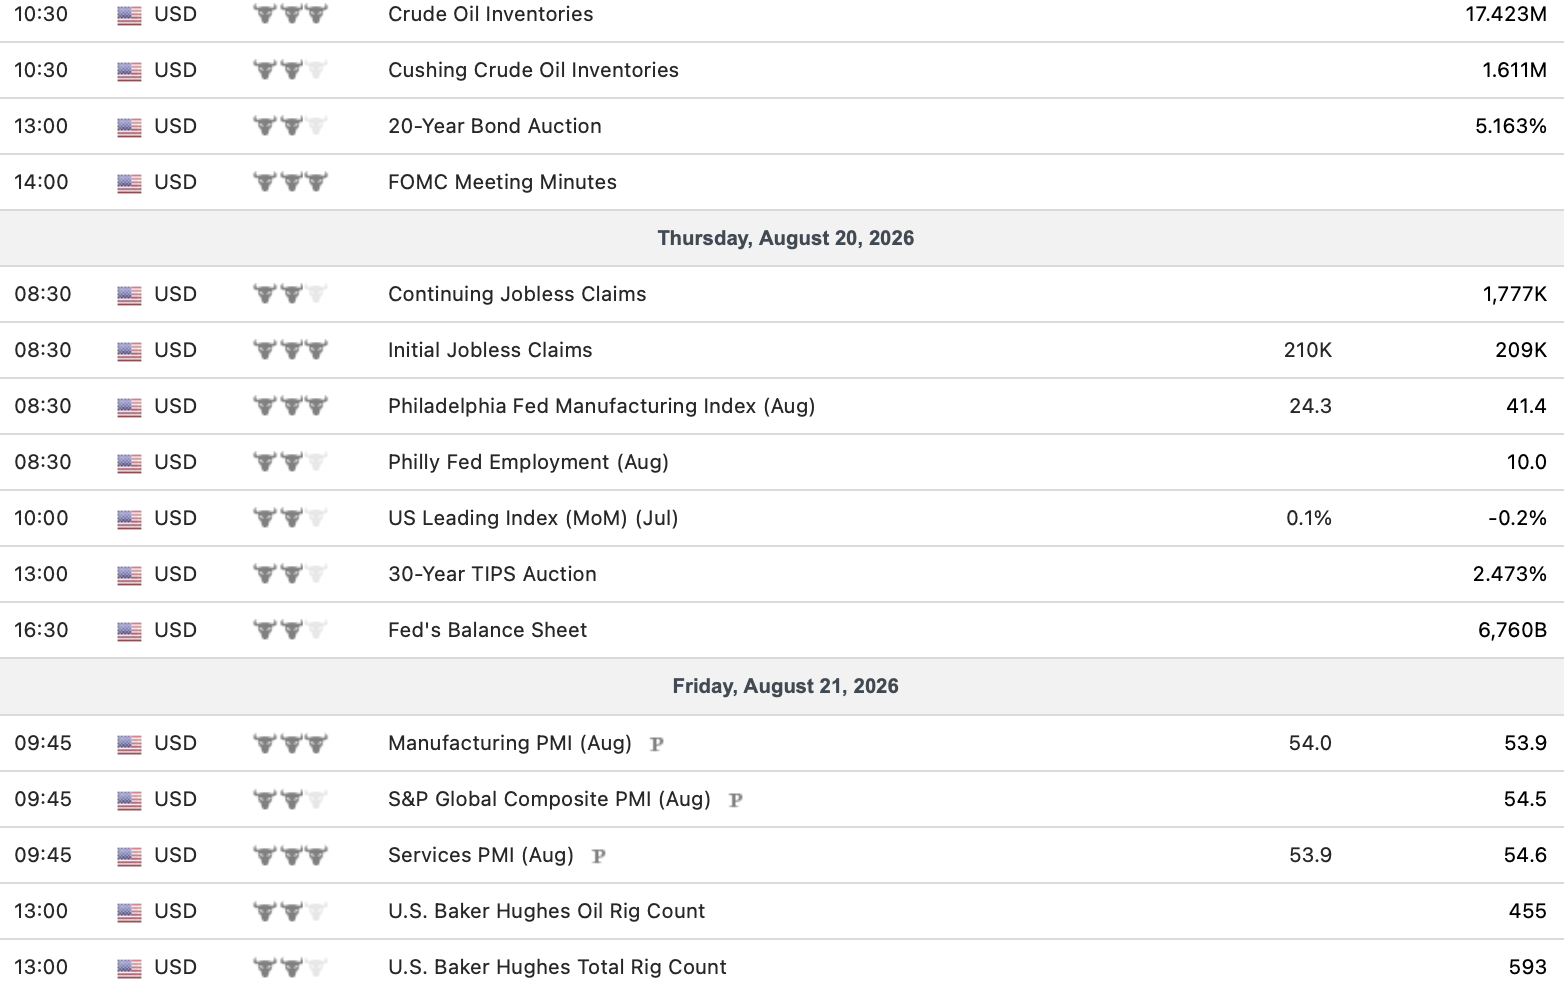Click the US flag beside U.S. Baker Hughes Total Rig Count

point(129,968)
